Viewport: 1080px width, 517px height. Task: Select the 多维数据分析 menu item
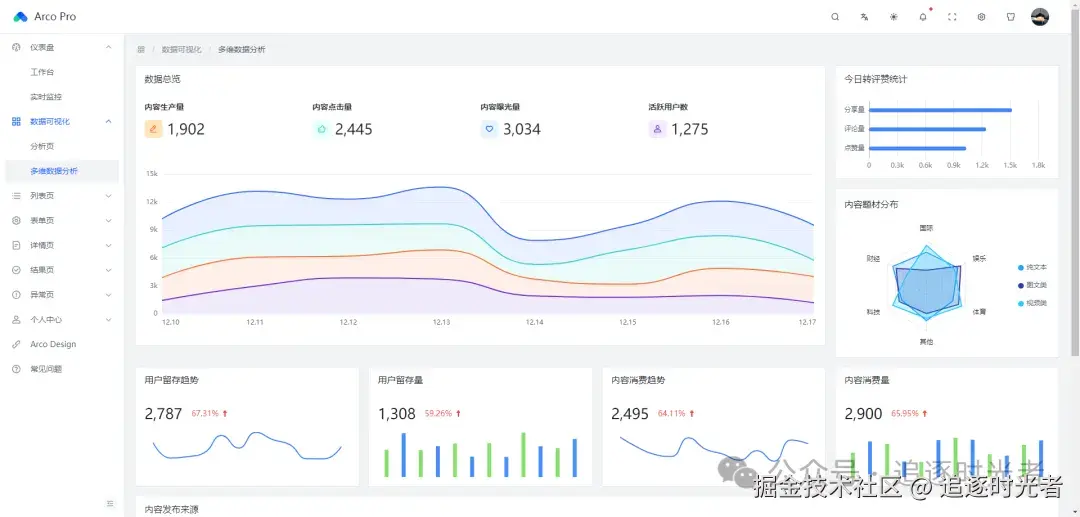click(x=62, y=171)
